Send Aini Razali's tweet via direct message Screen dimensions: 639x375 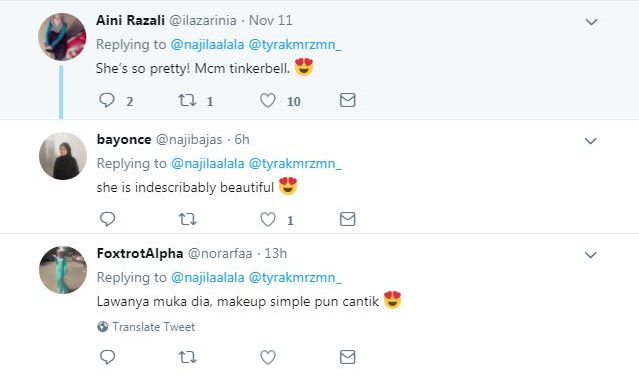tap(348, 100)
